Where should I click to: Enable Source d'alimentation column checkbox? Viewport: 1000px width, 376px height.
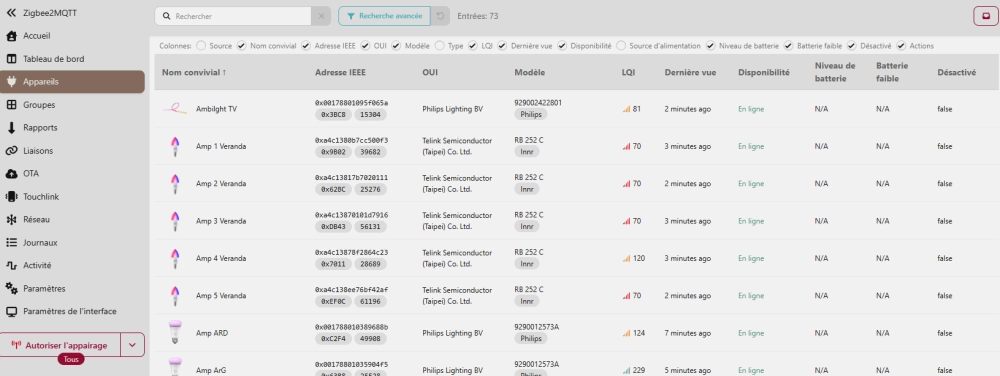(621, 46)
